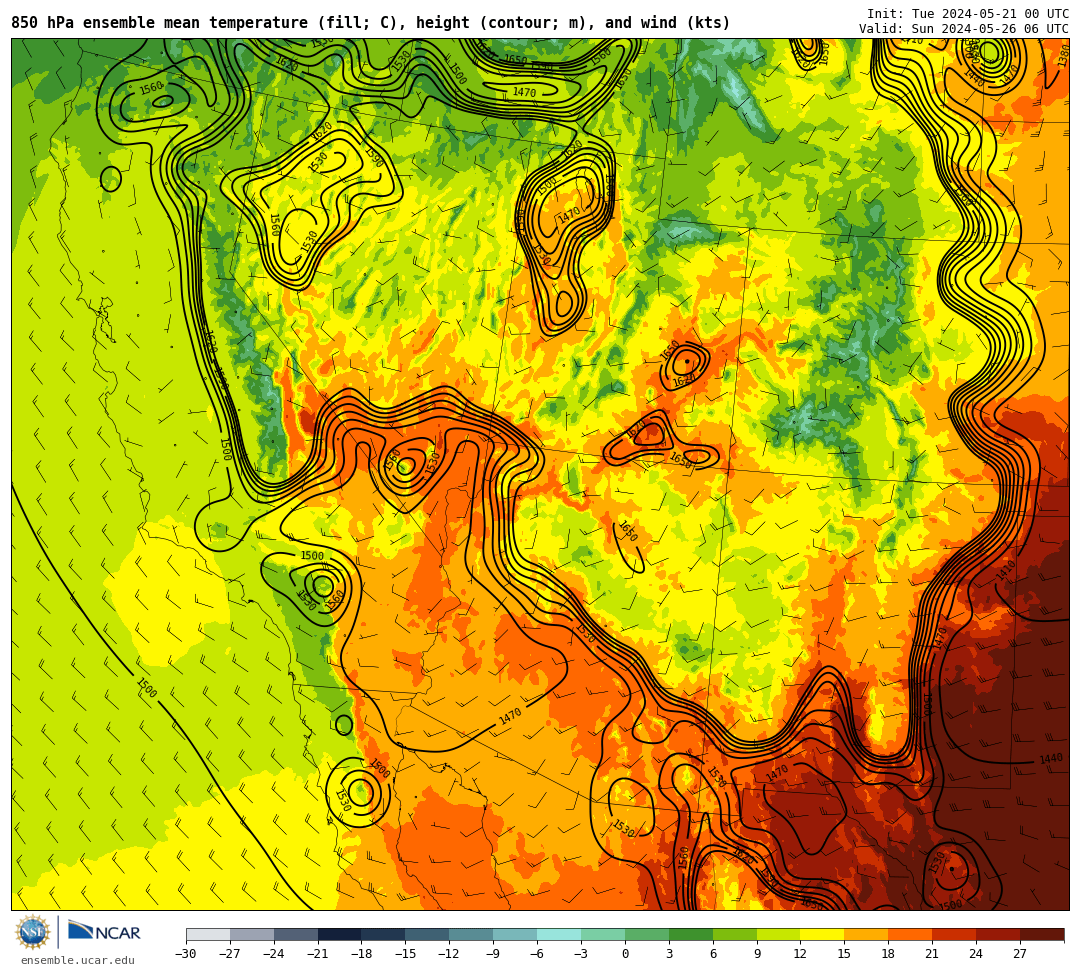Click the 27 colorbar tick label
The height and width of the screenshot is (973, 1080).
(x=1020, y=954)
